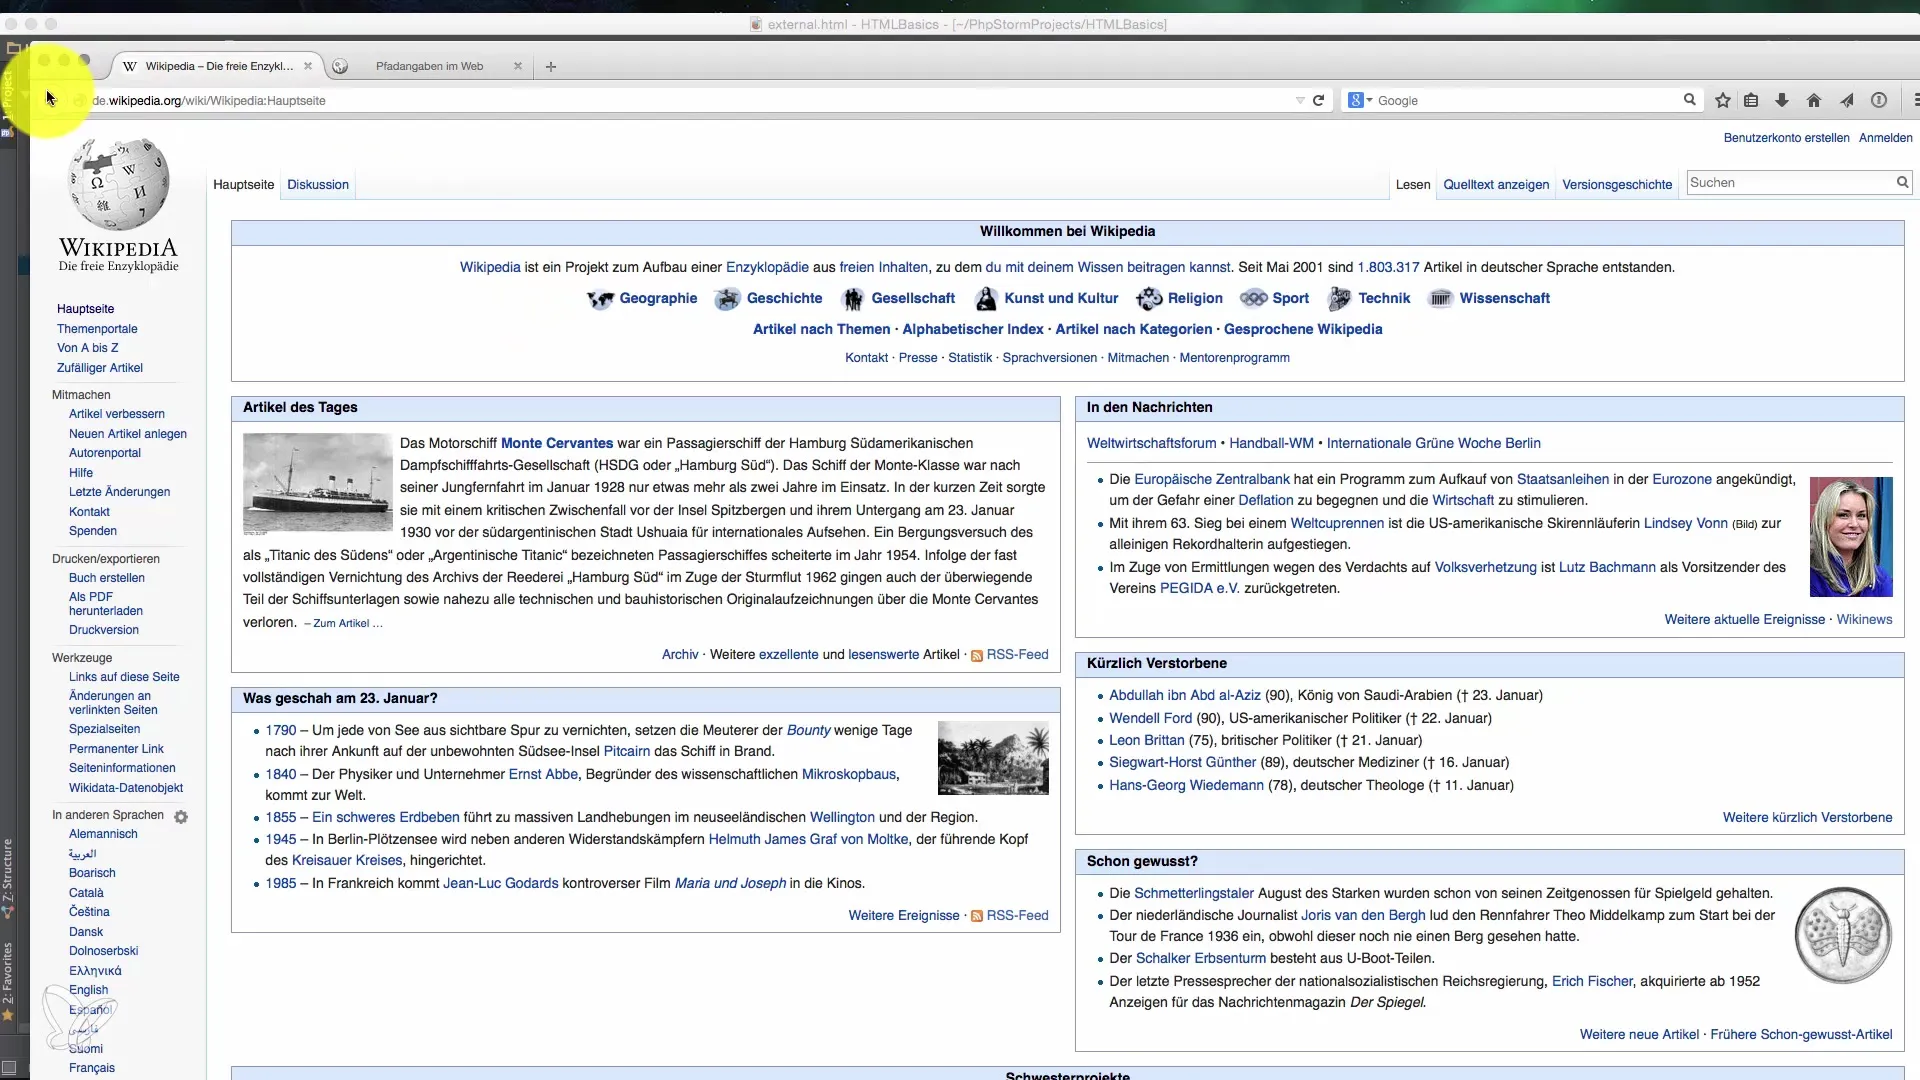Image resolution: width=1920 pixels, height=1080 pixels.
Task: Open the Religion portal icon
Action: [1149, 298]
